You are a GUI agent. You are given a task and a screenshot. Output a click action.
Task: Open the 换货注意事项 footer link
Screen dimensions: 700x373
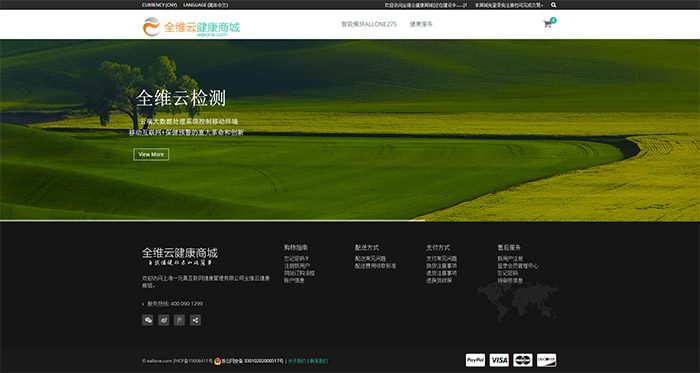[x=442, y=265]
